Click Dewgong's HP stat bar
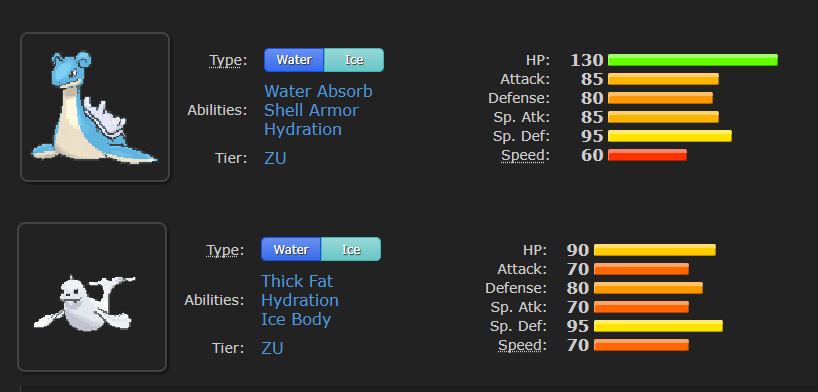The image size is (818, 392). click(x=655, y=250)
